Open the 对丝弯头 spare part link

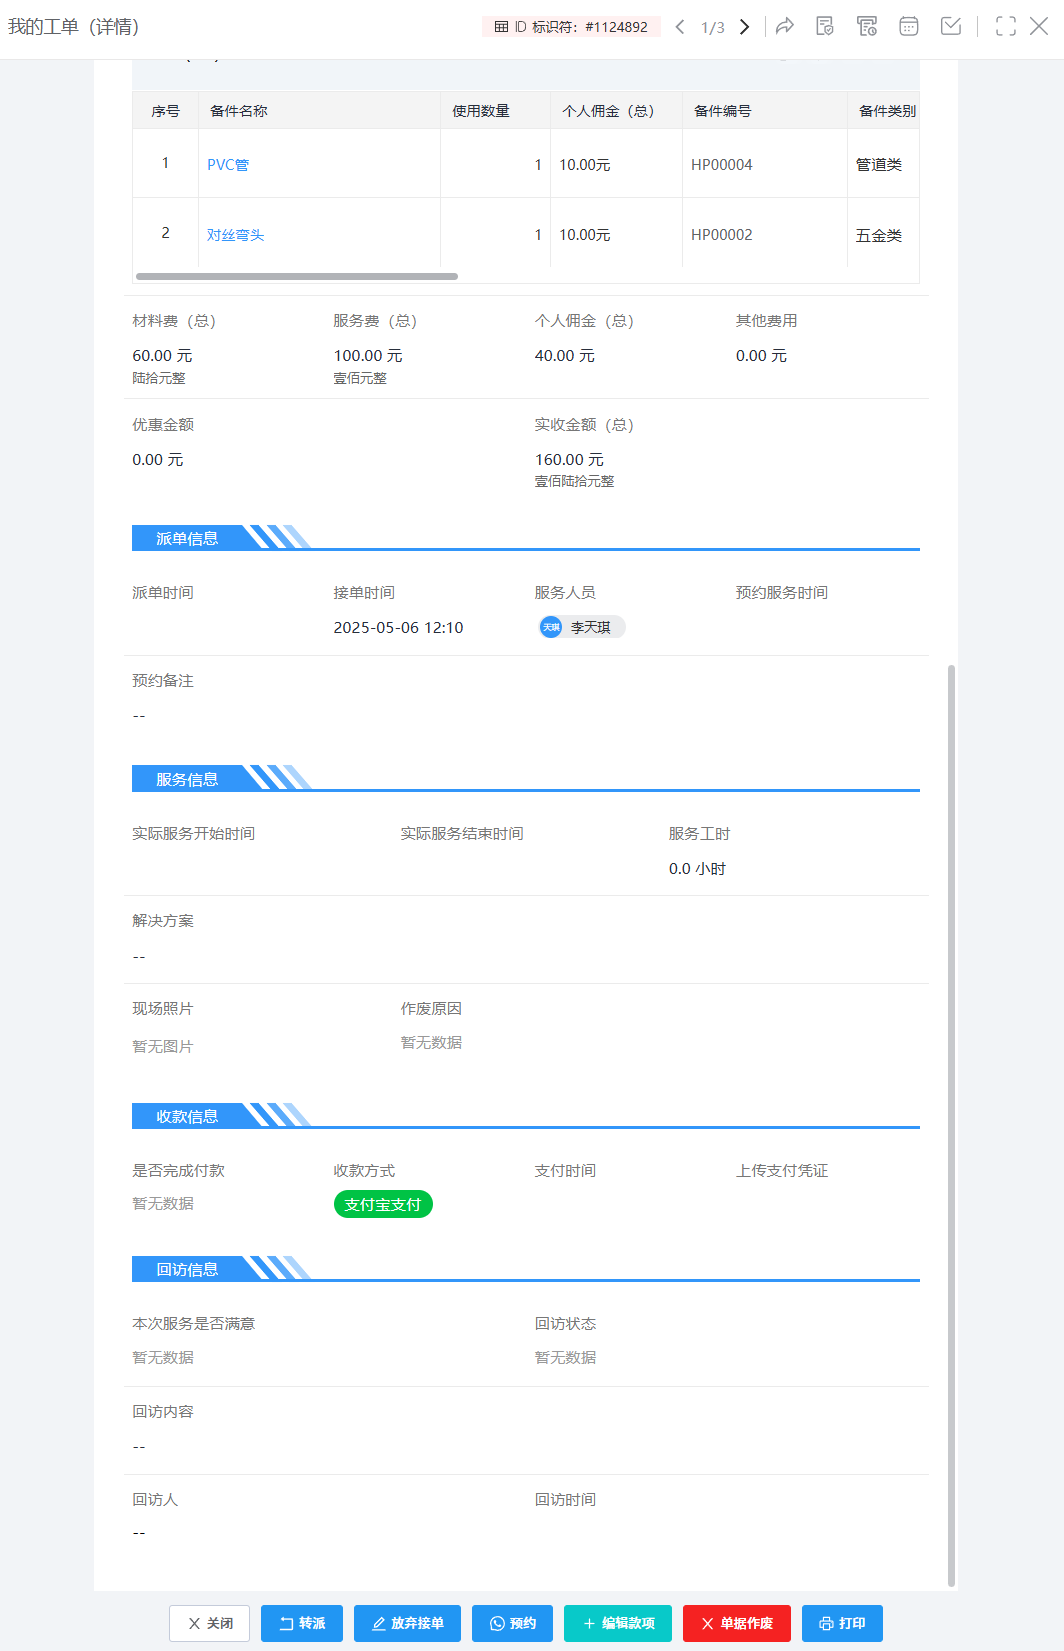235,235
